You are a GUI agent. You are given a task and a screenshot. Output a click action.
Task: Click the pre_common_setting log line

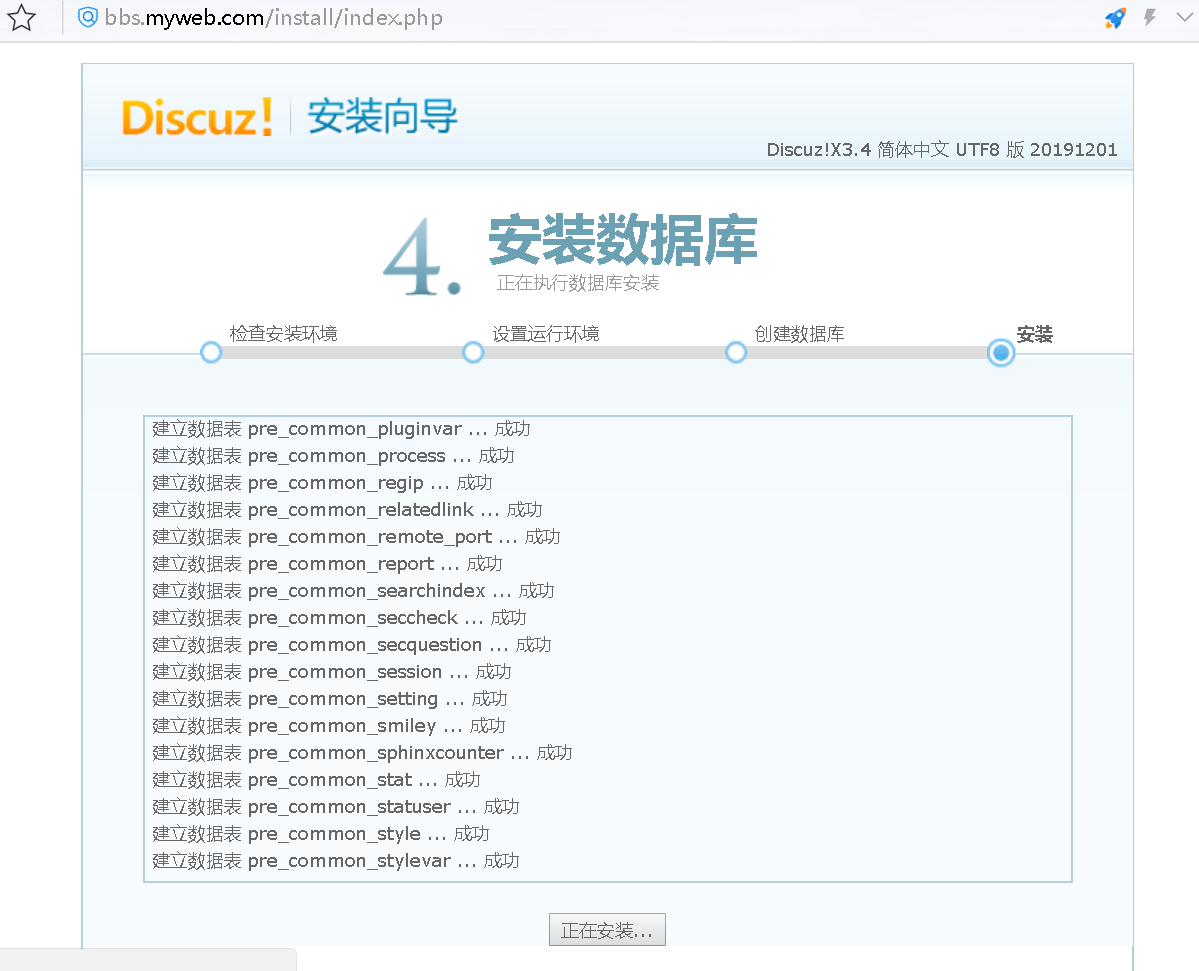point(330,699)
